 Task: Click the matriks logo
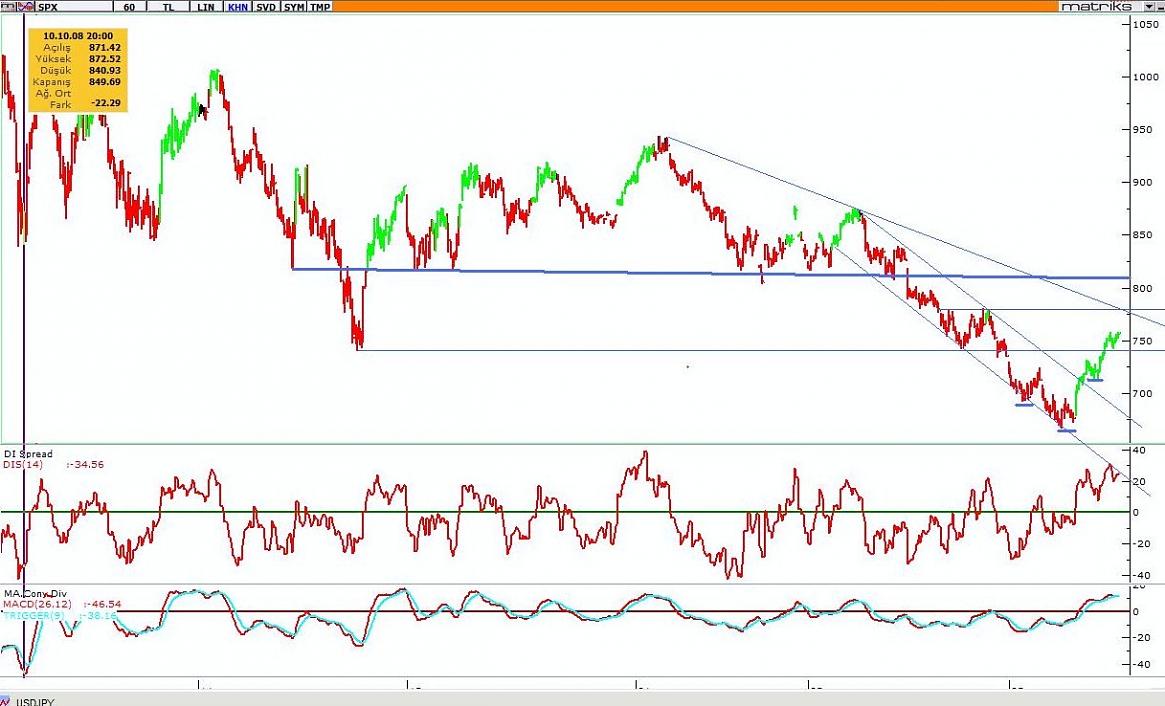[1097, 6]
